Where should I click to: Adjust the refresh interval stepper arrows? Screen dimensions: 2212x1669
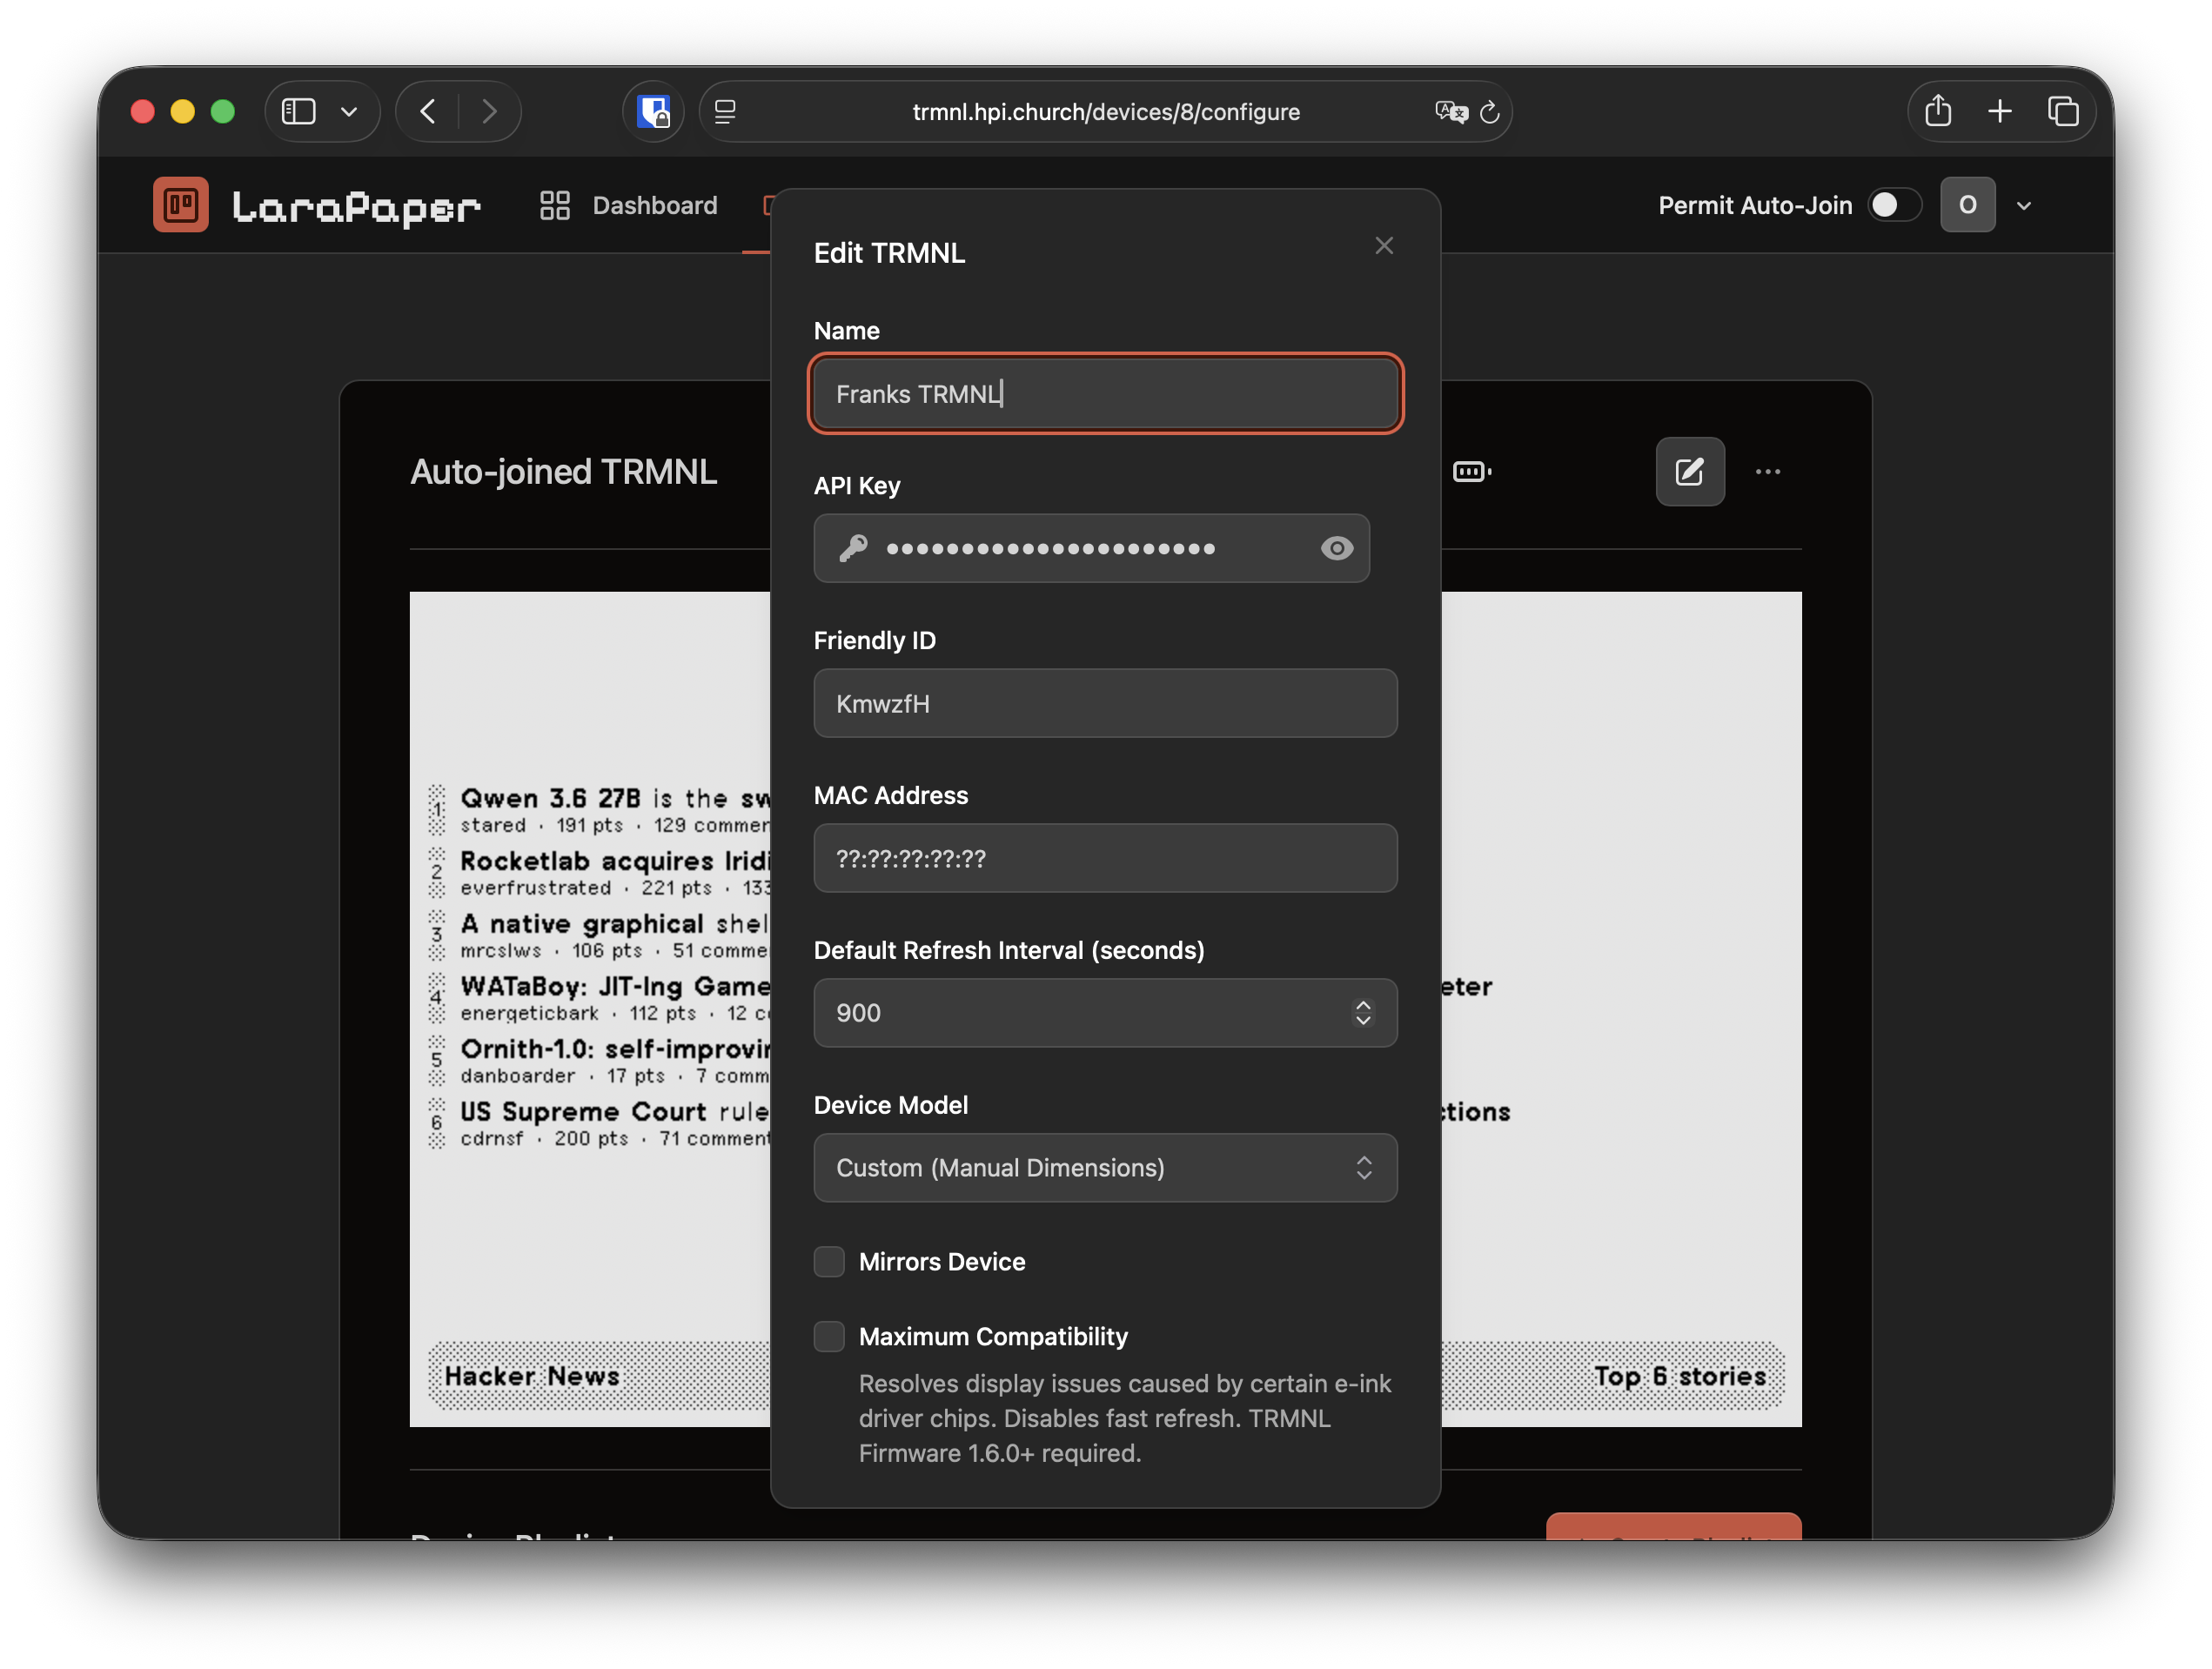(x=1362, y=1013)
